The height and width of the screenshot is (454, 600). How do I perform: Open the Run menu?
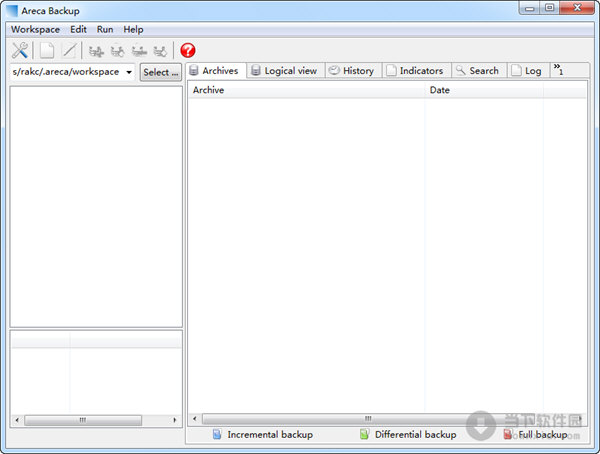pyautogui.click(x=105, y=29)
